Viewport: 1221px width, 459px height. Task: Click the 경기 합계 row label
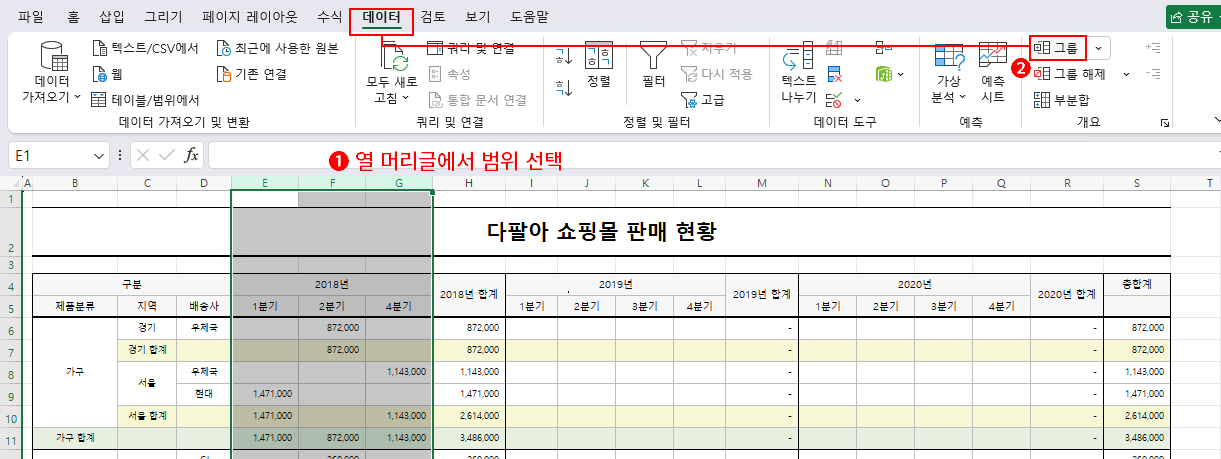pos(147,349)
